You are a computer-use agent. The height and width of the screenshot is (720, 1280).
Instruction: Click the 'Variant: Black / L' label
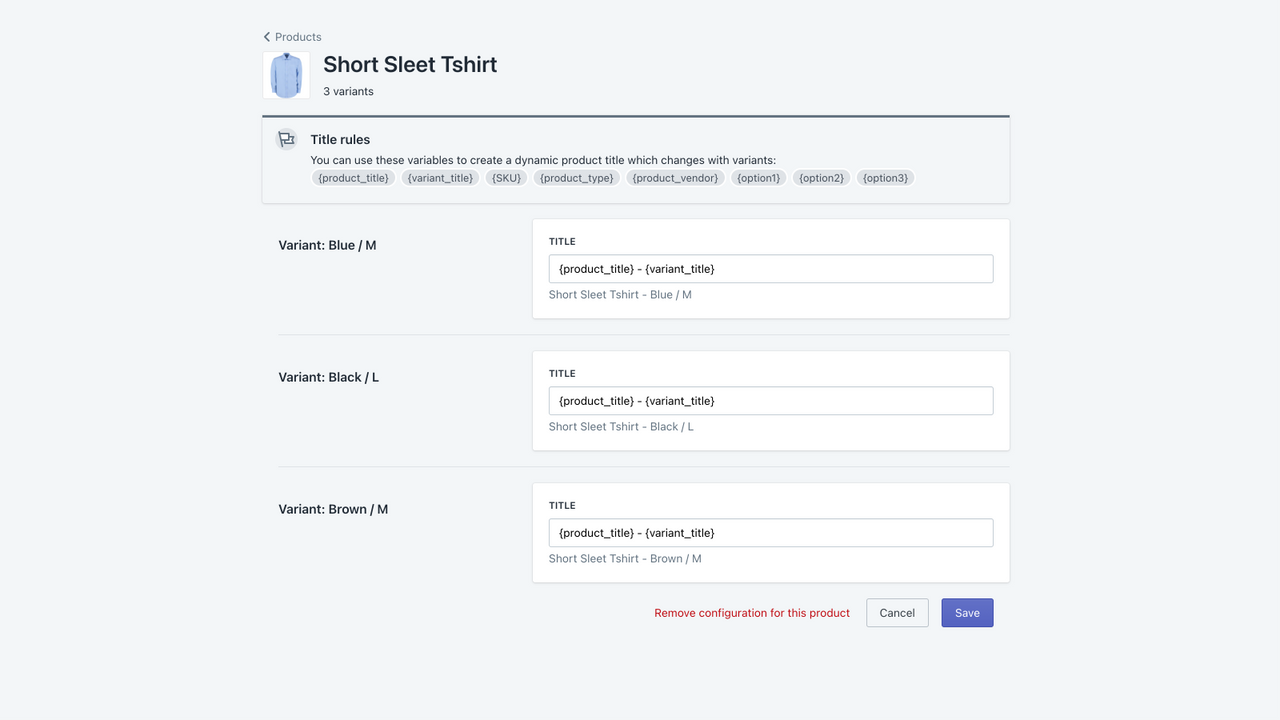(x=328, y=377)
